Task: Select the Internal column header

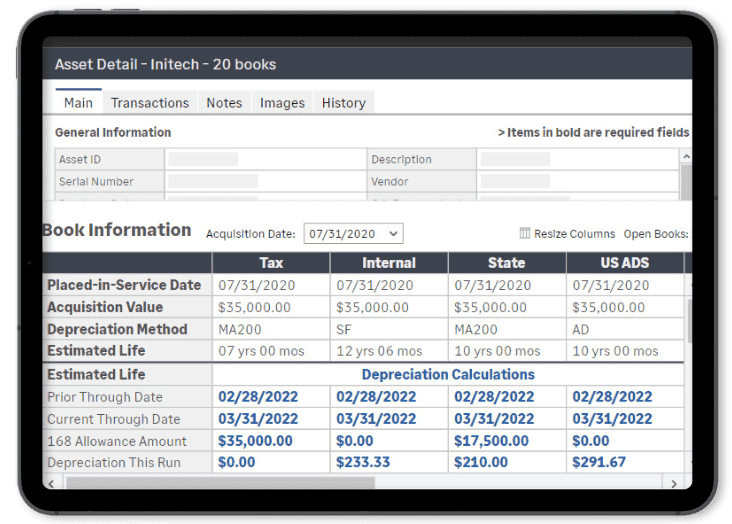Action: tap(389, 262)
